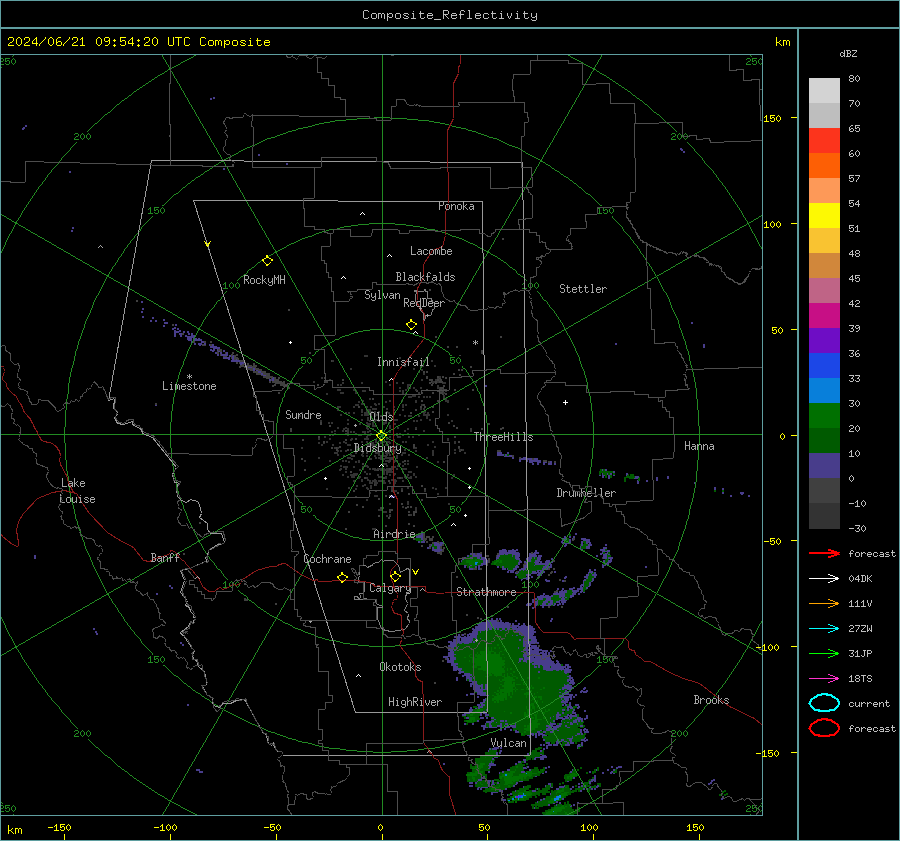Image resolution: width=900 pixels, height=841 pixels.
Task: Click the Stettler city label
Action: (583, 289)
